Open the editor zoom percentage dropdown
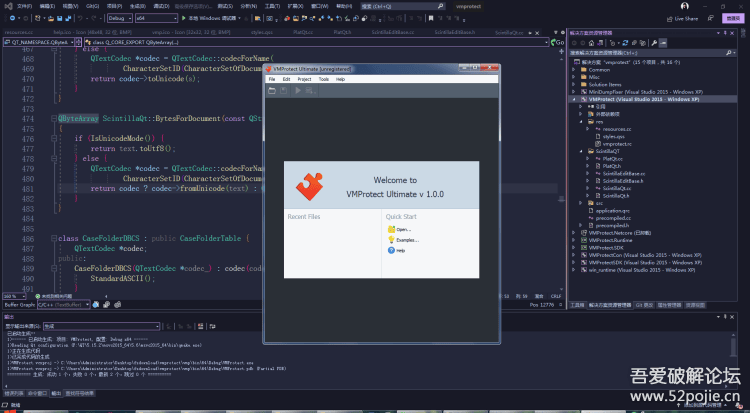The width and height of the screenshot is (750, 413). click(14, 296)
